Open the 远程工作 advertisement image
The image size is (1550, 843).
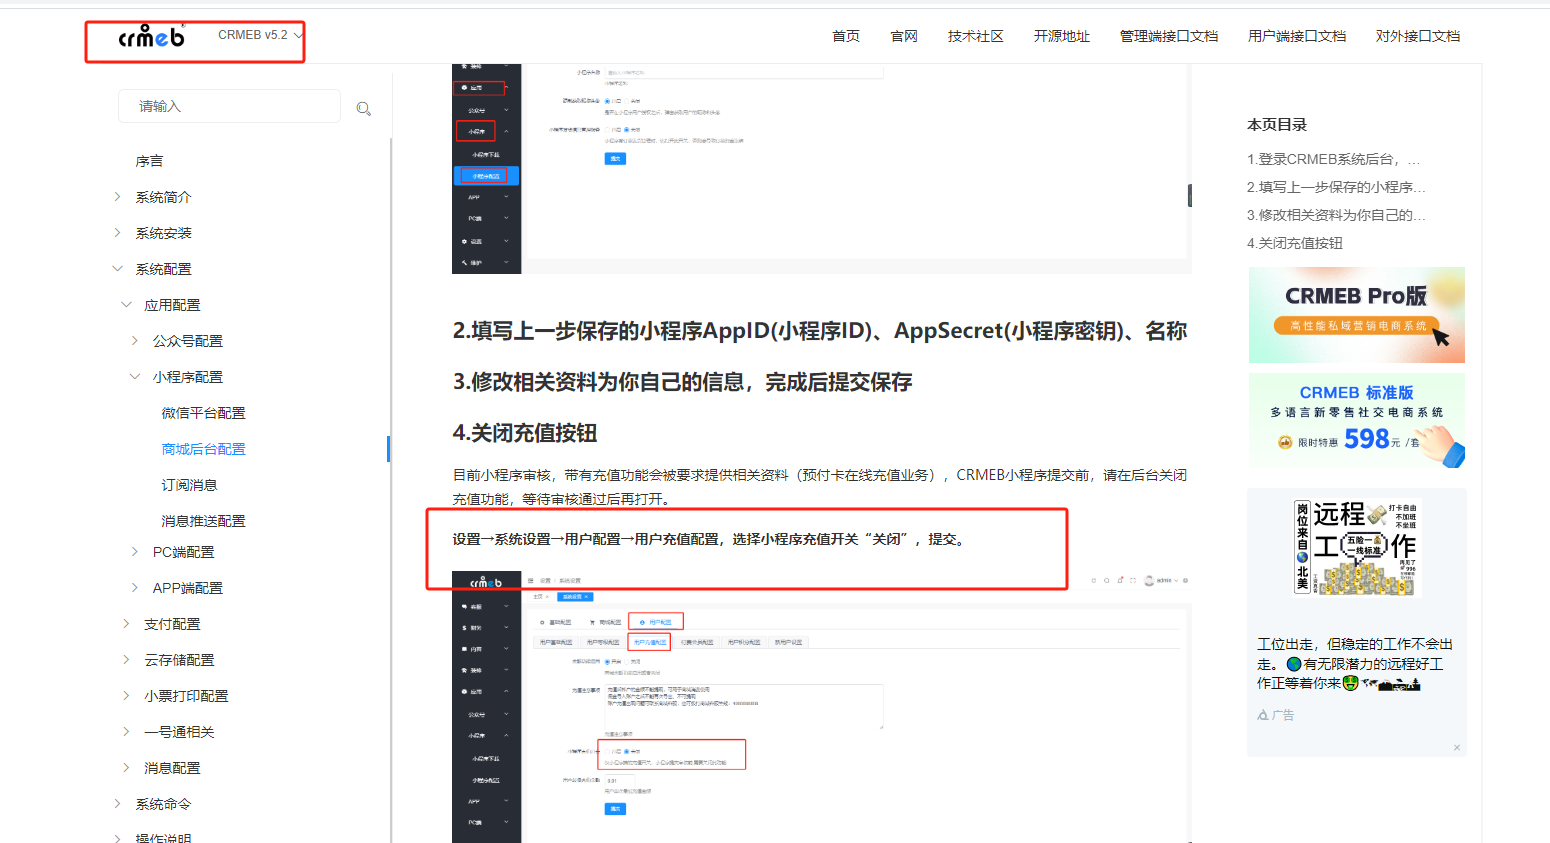[x=1357, y=547]
